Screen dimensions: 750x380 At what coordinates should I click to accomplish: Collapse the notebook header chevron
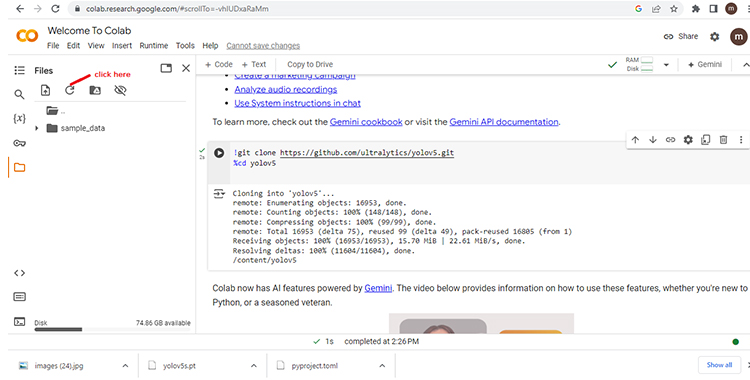click(x=745, y=65)
